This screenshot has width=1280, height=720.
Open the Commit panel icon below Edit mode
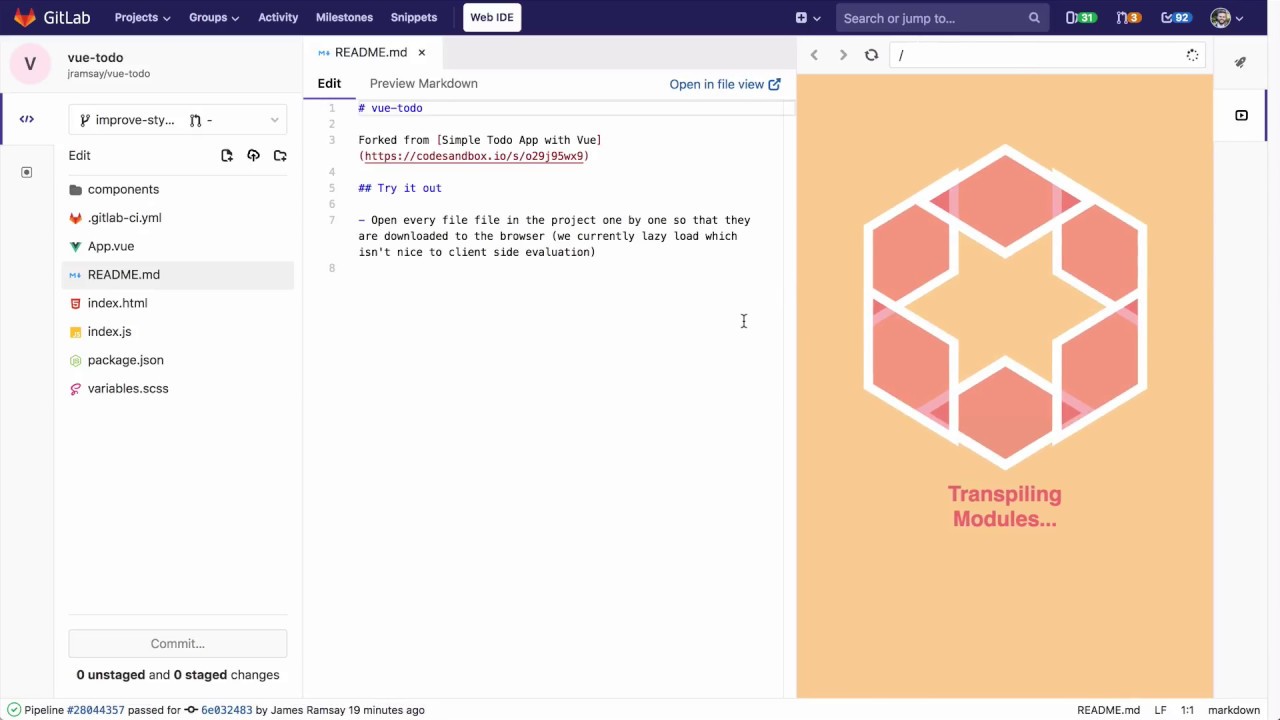point(26,172)
